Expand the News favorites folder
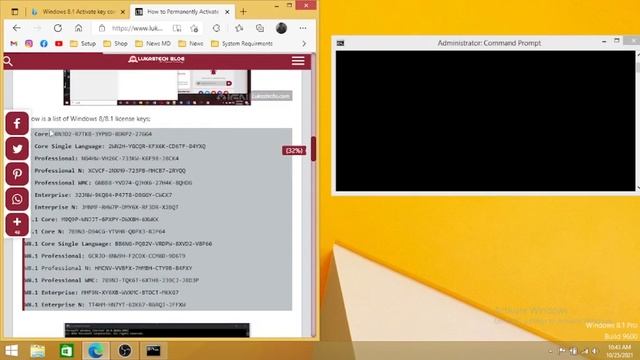 click(x=191, y=44)
